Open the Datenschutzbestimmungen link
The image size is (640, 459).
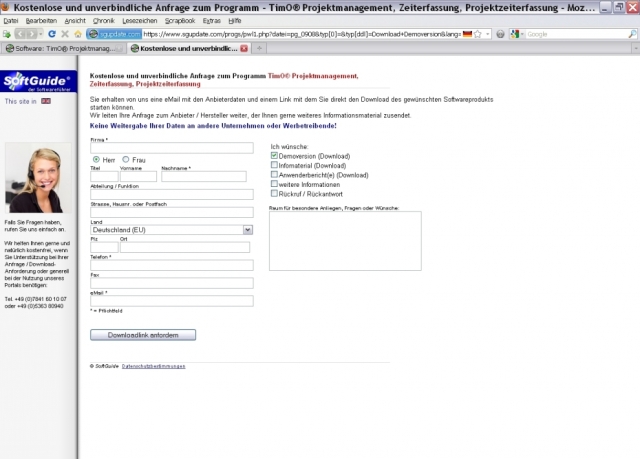(153, 366)
